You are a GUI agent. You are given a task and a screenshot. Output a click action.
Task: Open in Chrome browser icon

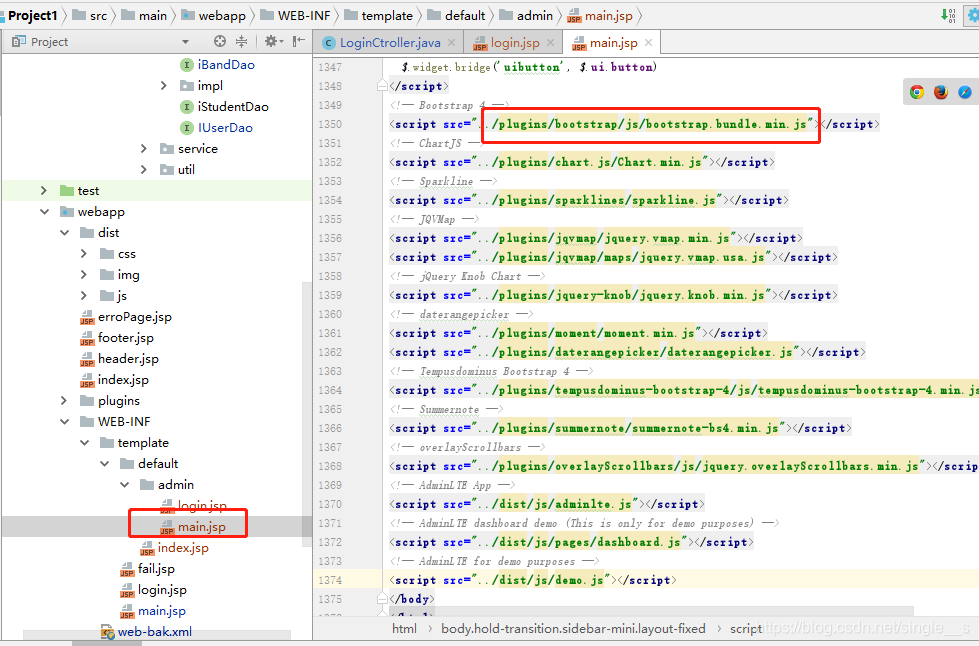click(x=917, y=92)
